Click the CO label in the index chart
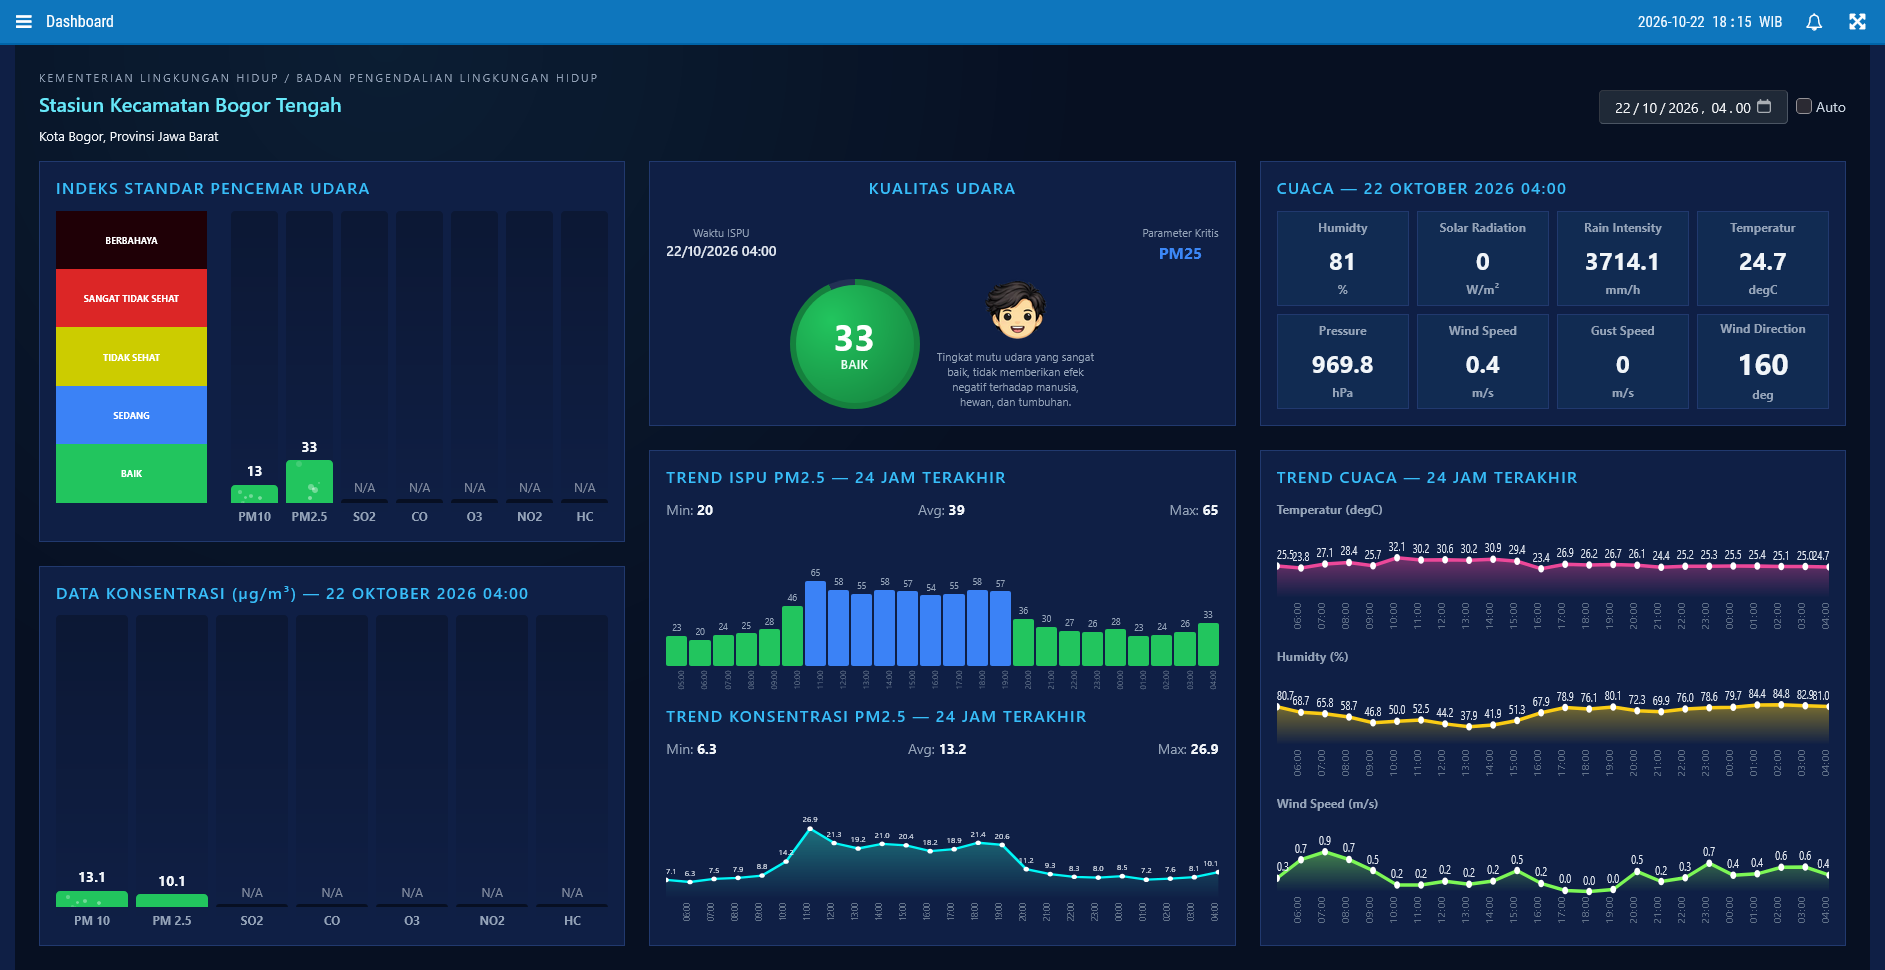This screenshot has height=970, width=1885. [x=419, y=517]
